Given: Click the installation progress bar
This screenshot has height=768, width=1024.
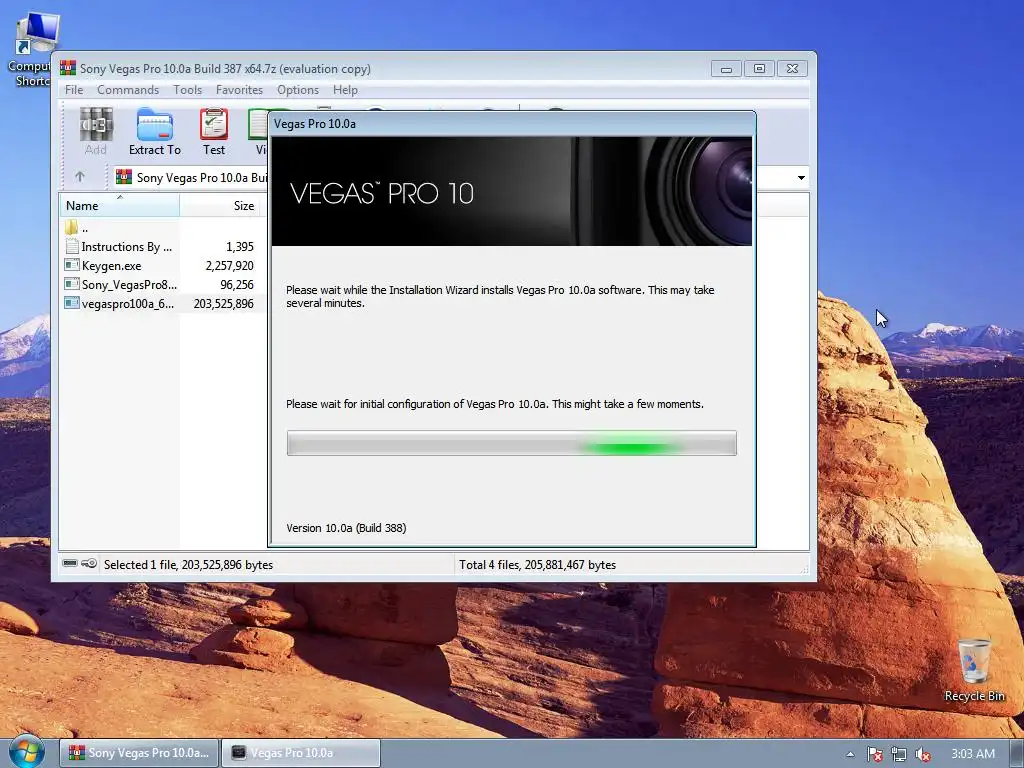Looking at the screenshot, I should click(511, 443).
